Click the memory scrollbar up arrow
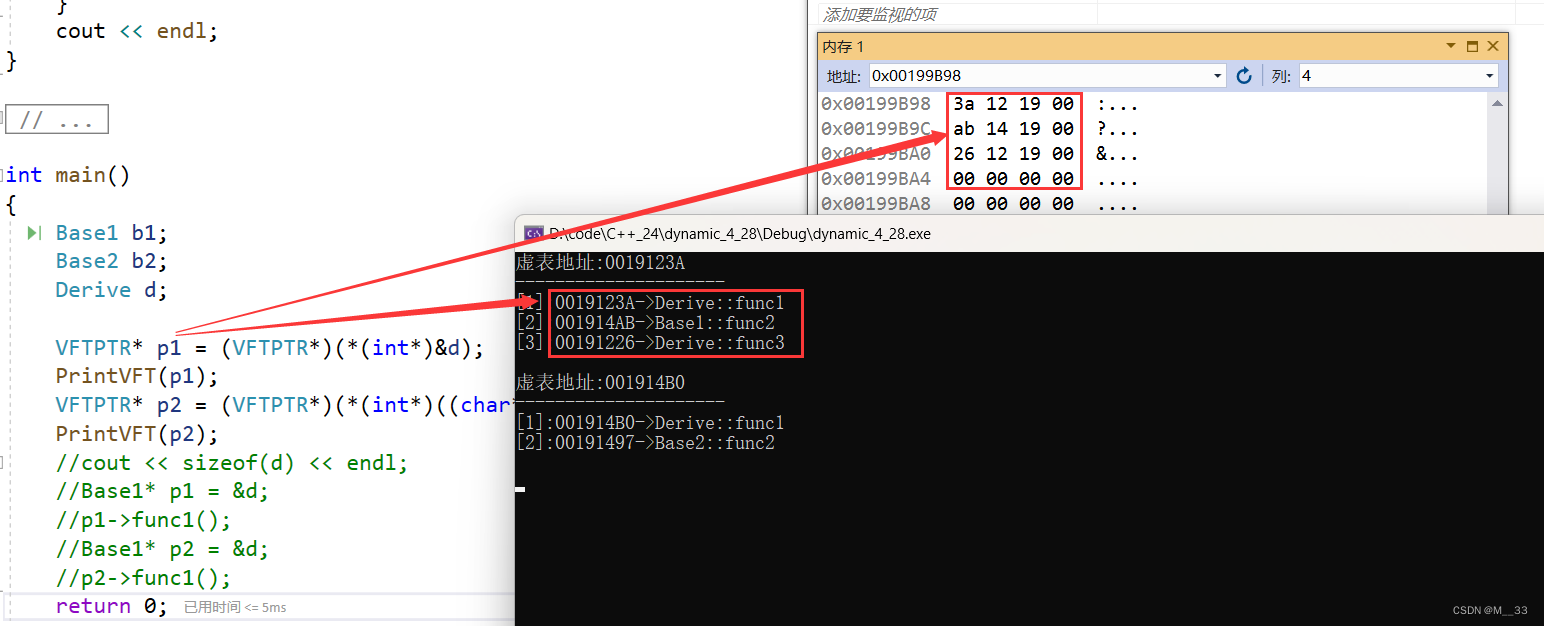Image resolution: width=1544 pixels, height=626 pixels. tap(1498, 103)
